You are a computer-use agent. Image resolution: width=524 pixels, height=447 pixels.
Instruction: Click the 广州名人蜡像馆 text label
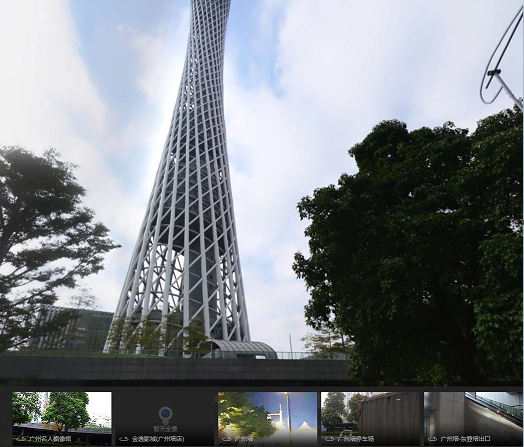pos(50,439)
